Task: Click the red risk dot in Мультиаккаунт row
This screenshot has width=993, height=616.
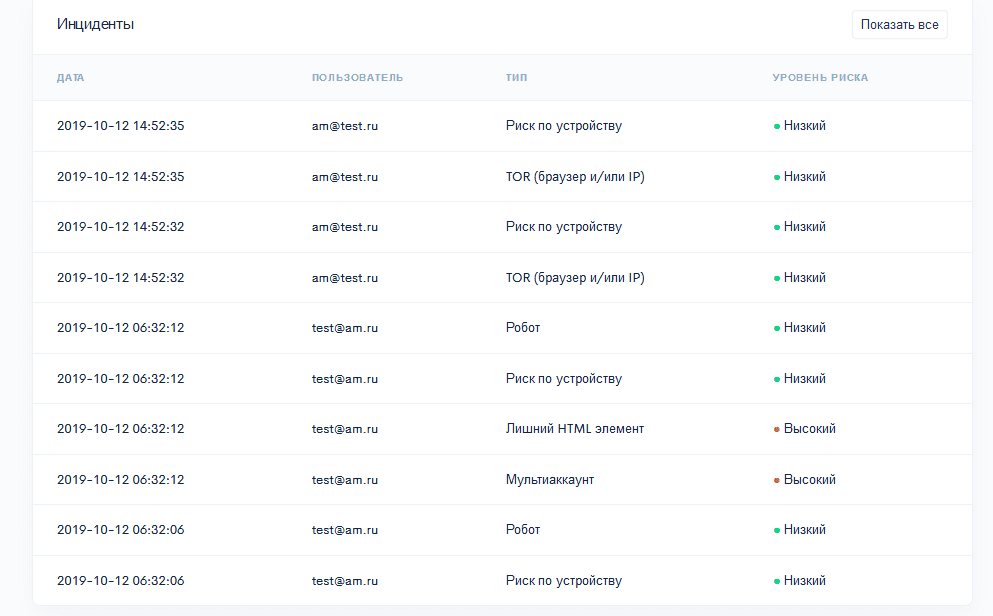Action: (777, 480)
